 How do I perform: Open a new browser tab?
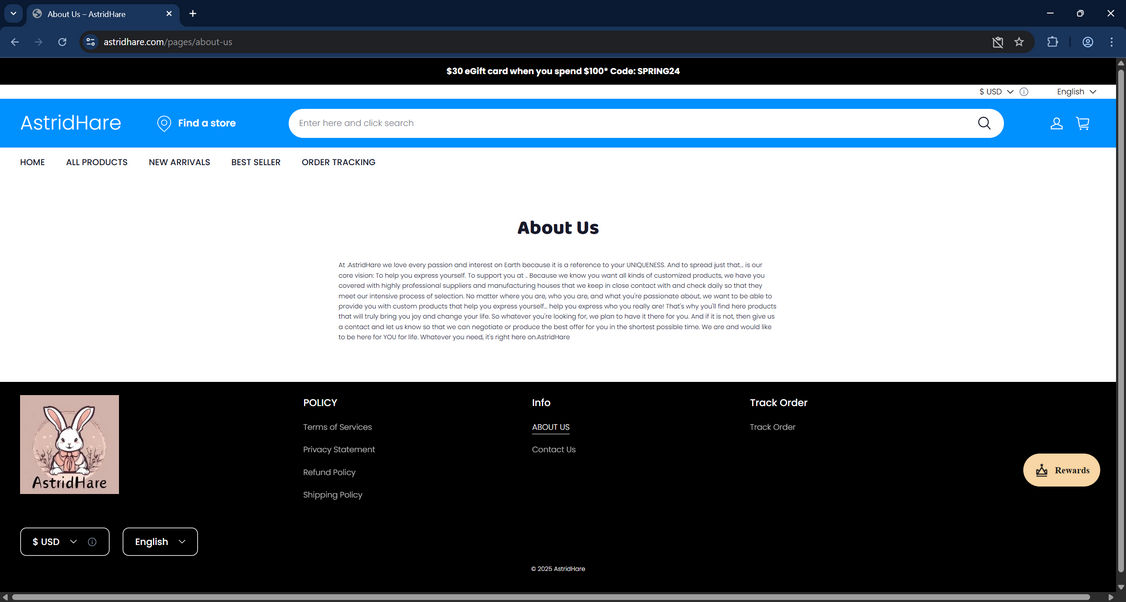tap(192, 14)
